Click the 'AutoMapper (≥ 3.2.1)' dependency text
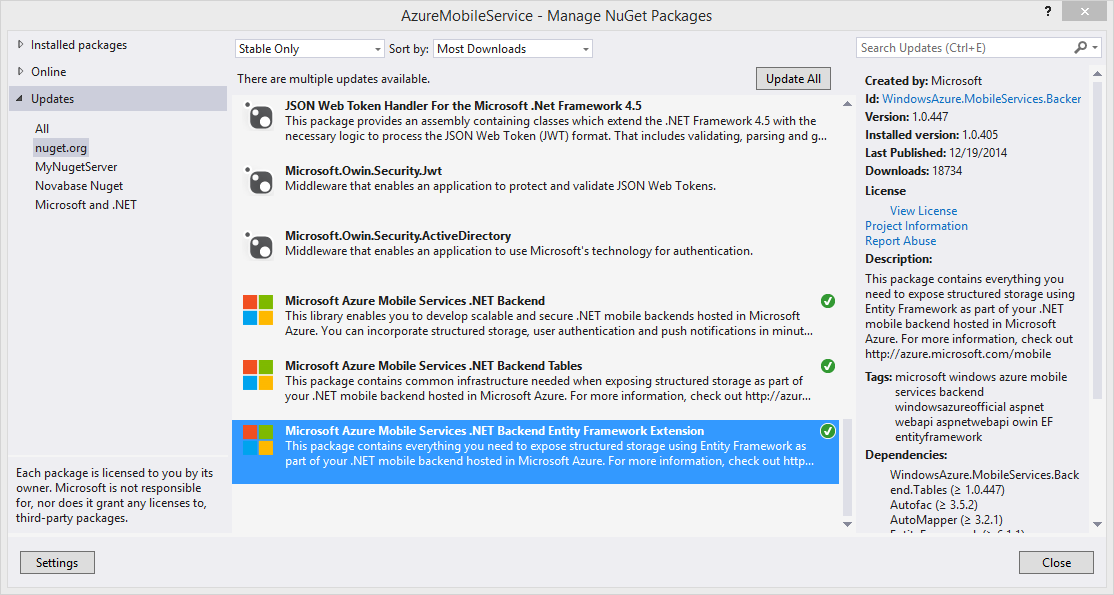 (x=946, y=520)
